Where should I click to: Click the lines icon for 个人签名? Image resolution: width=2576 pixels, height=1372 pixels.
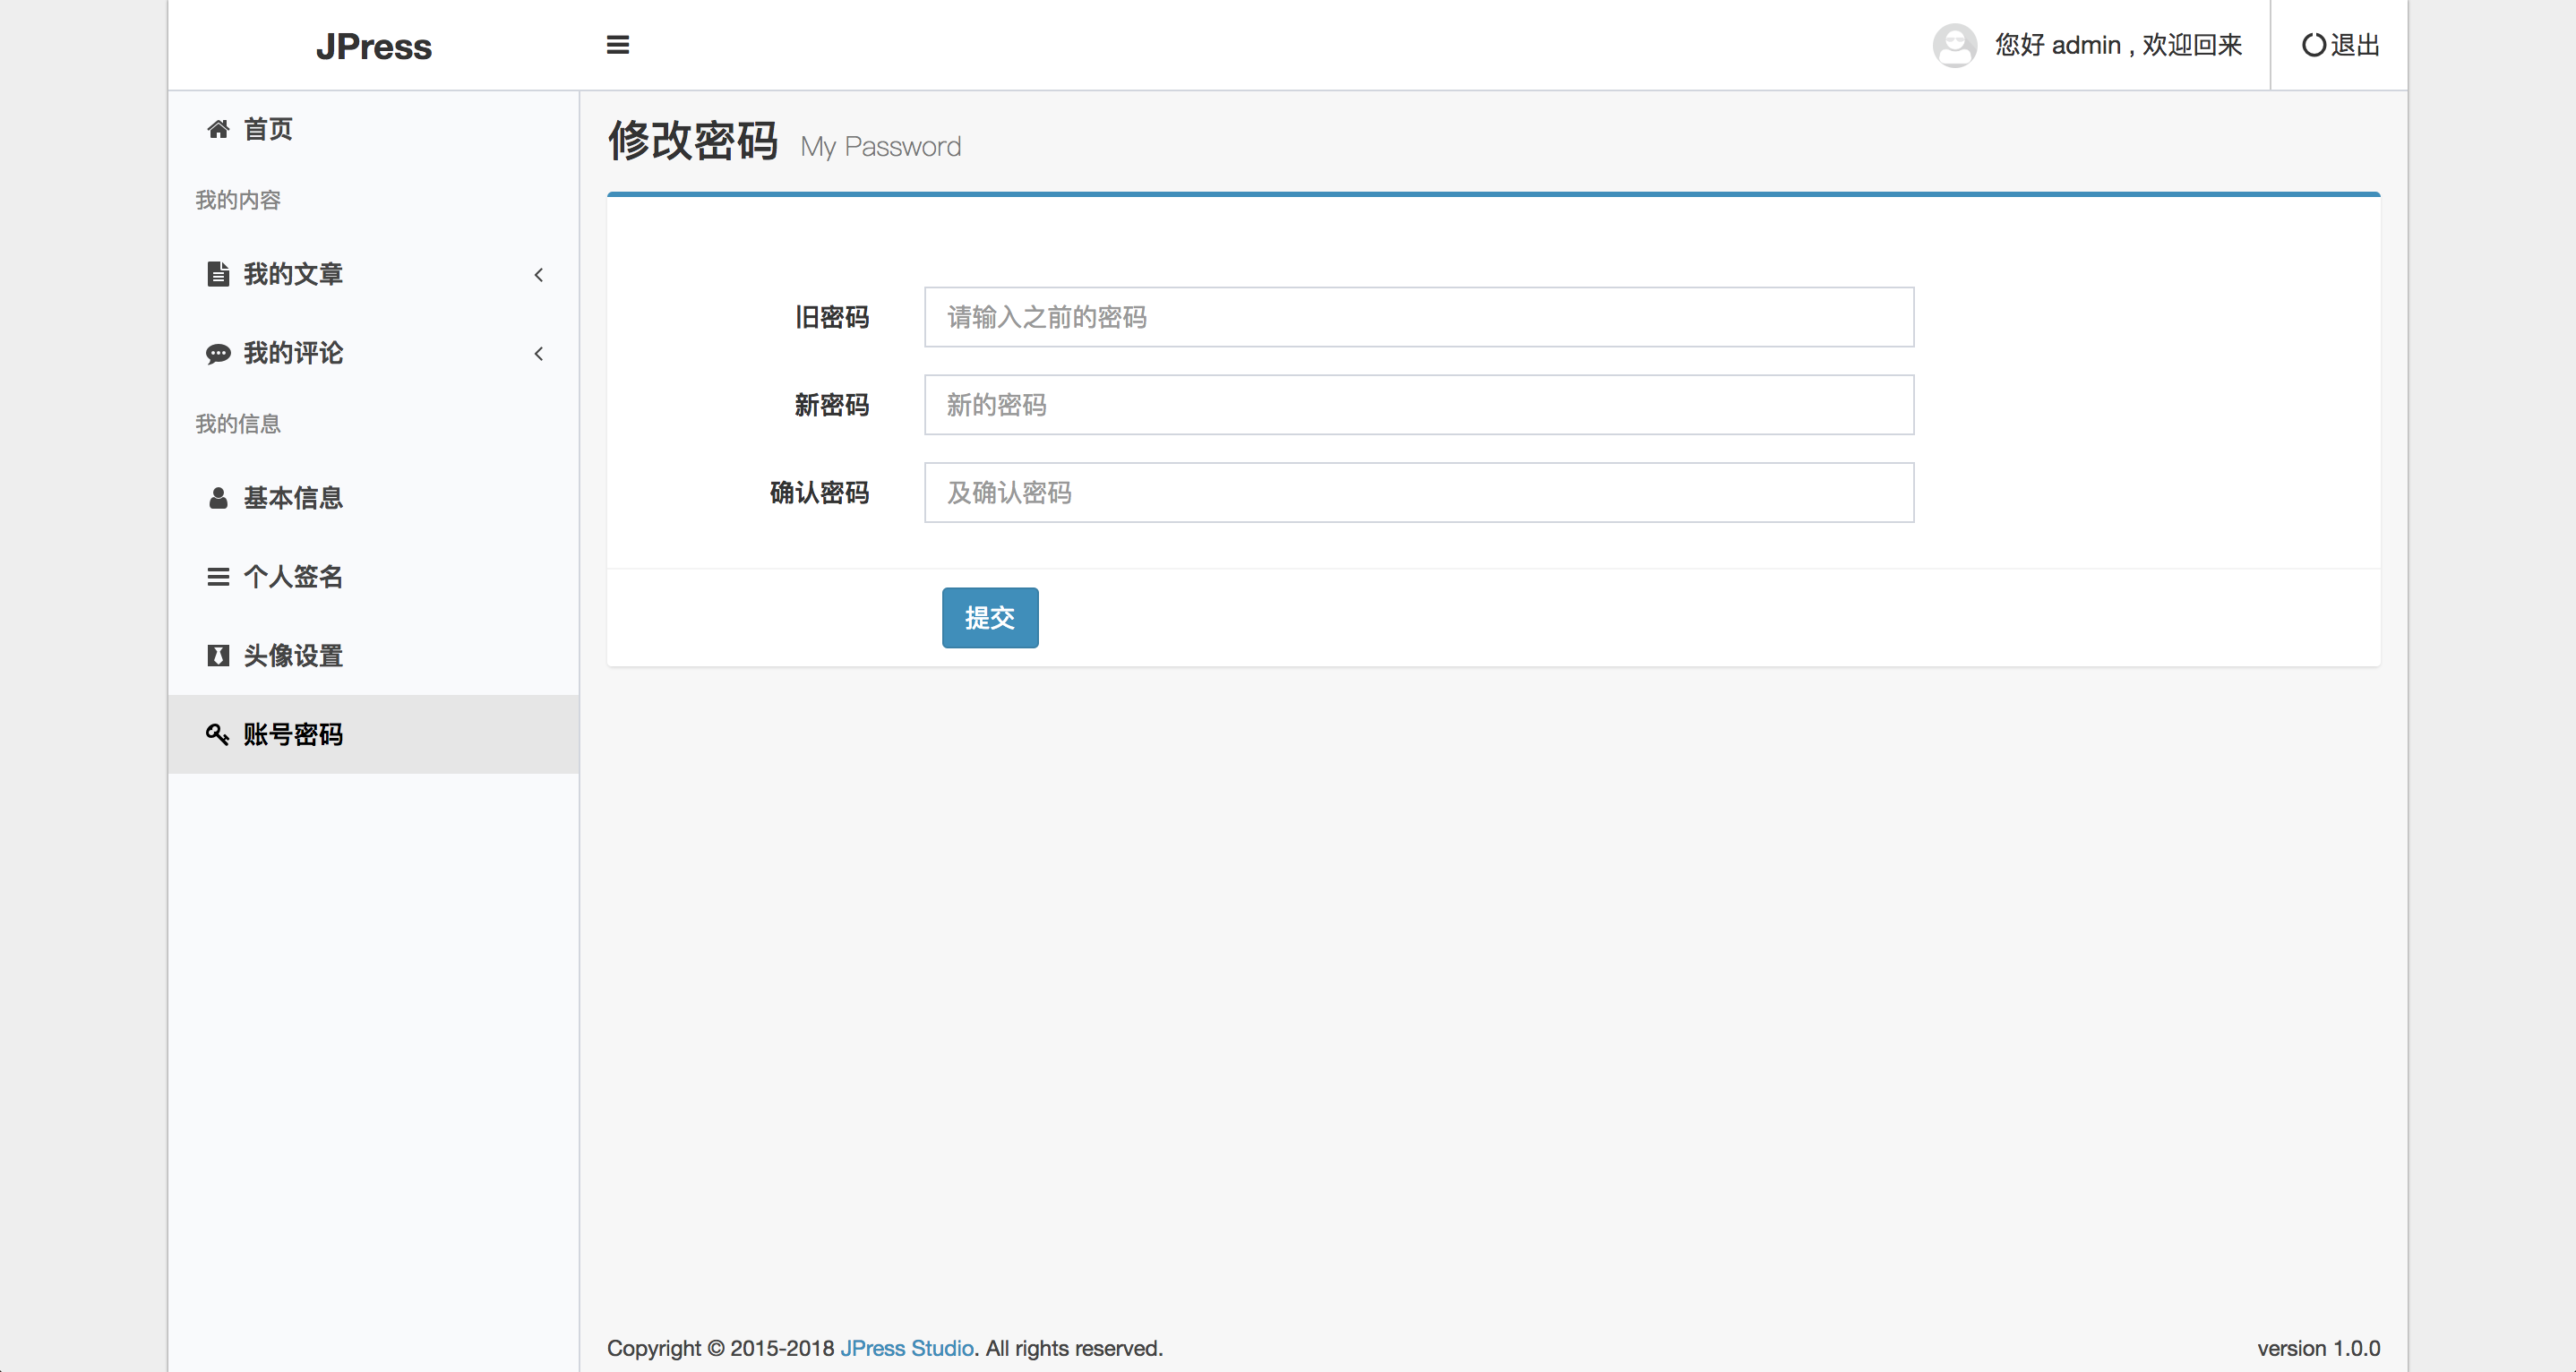click(x=218, y=577)
